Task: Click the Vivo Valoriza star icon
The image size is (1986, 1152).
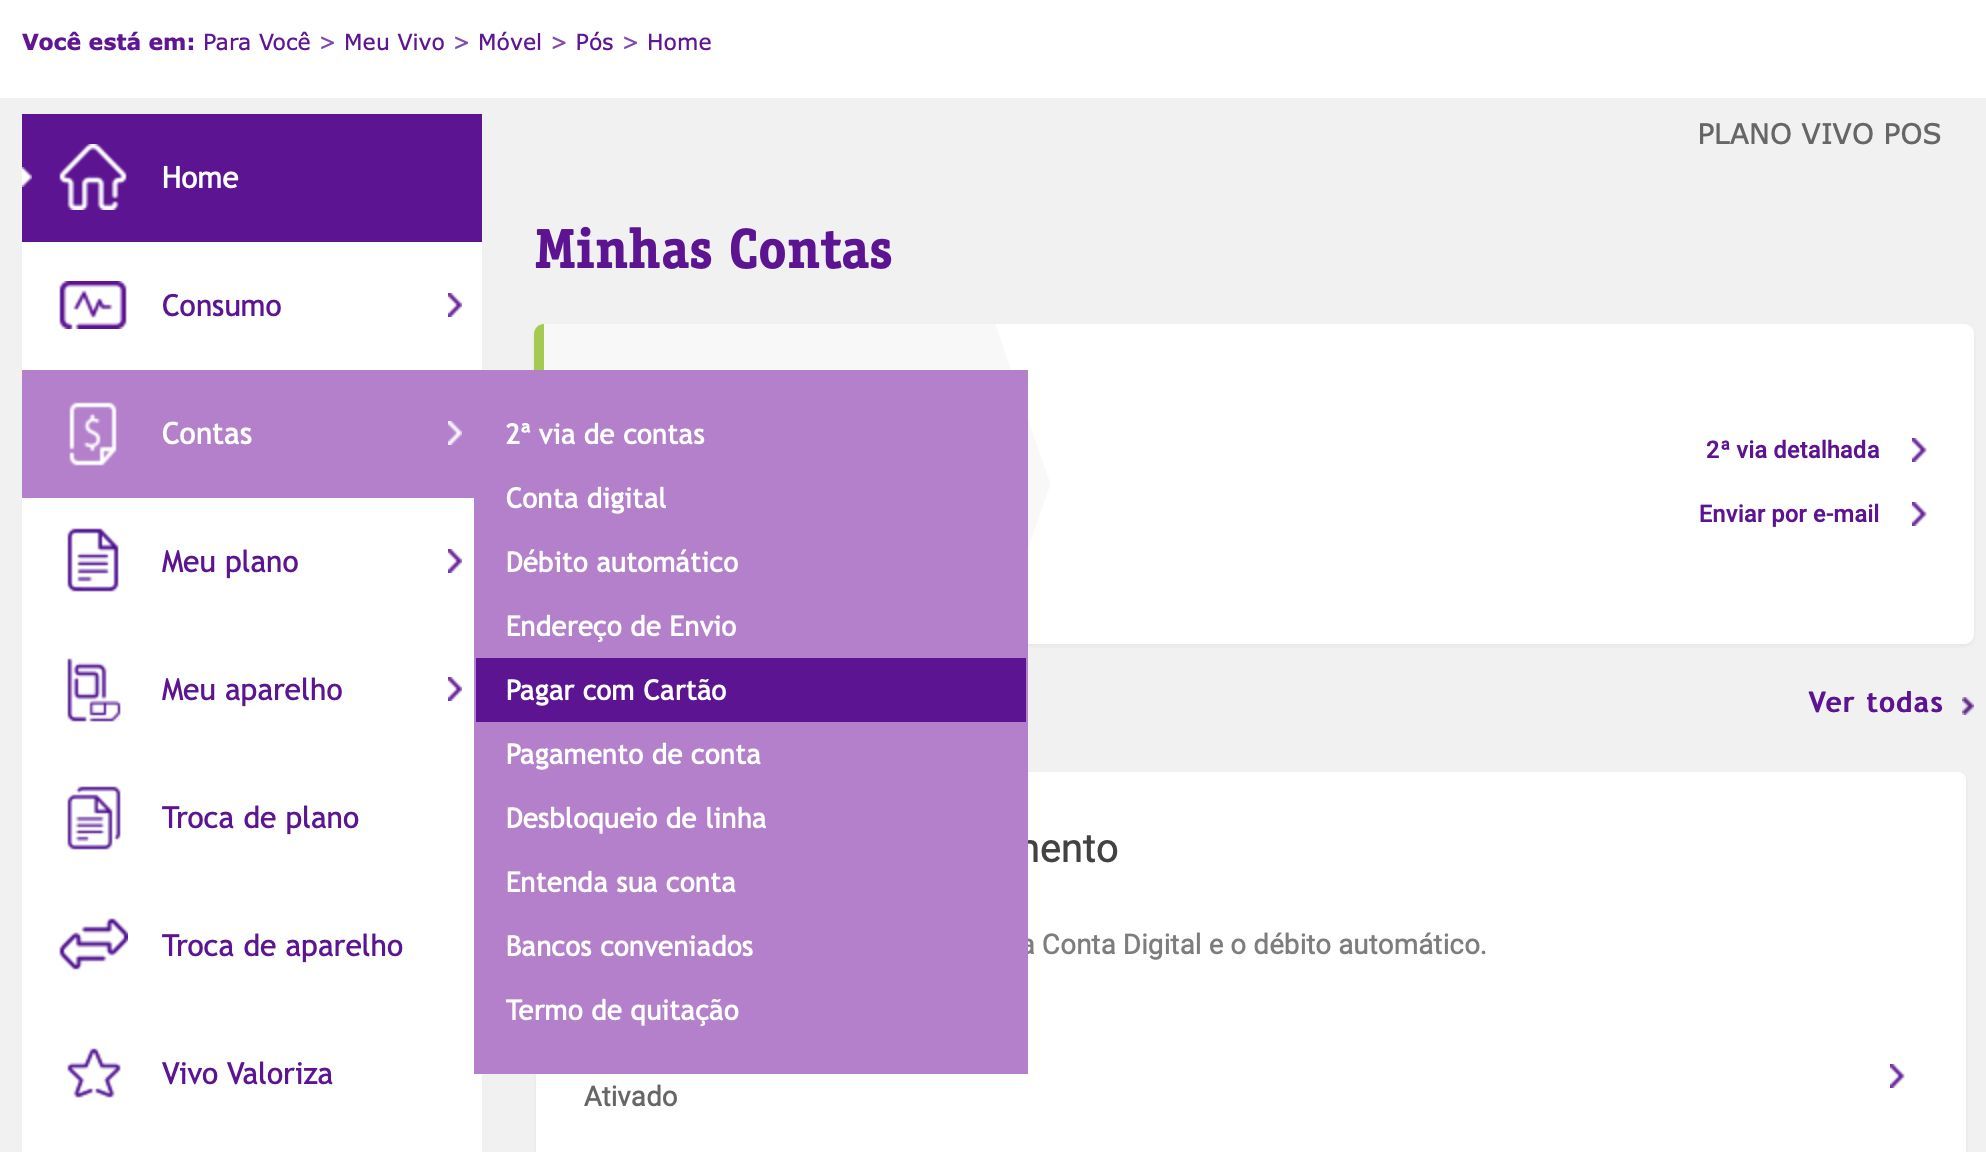Action: coord(93,1074)
